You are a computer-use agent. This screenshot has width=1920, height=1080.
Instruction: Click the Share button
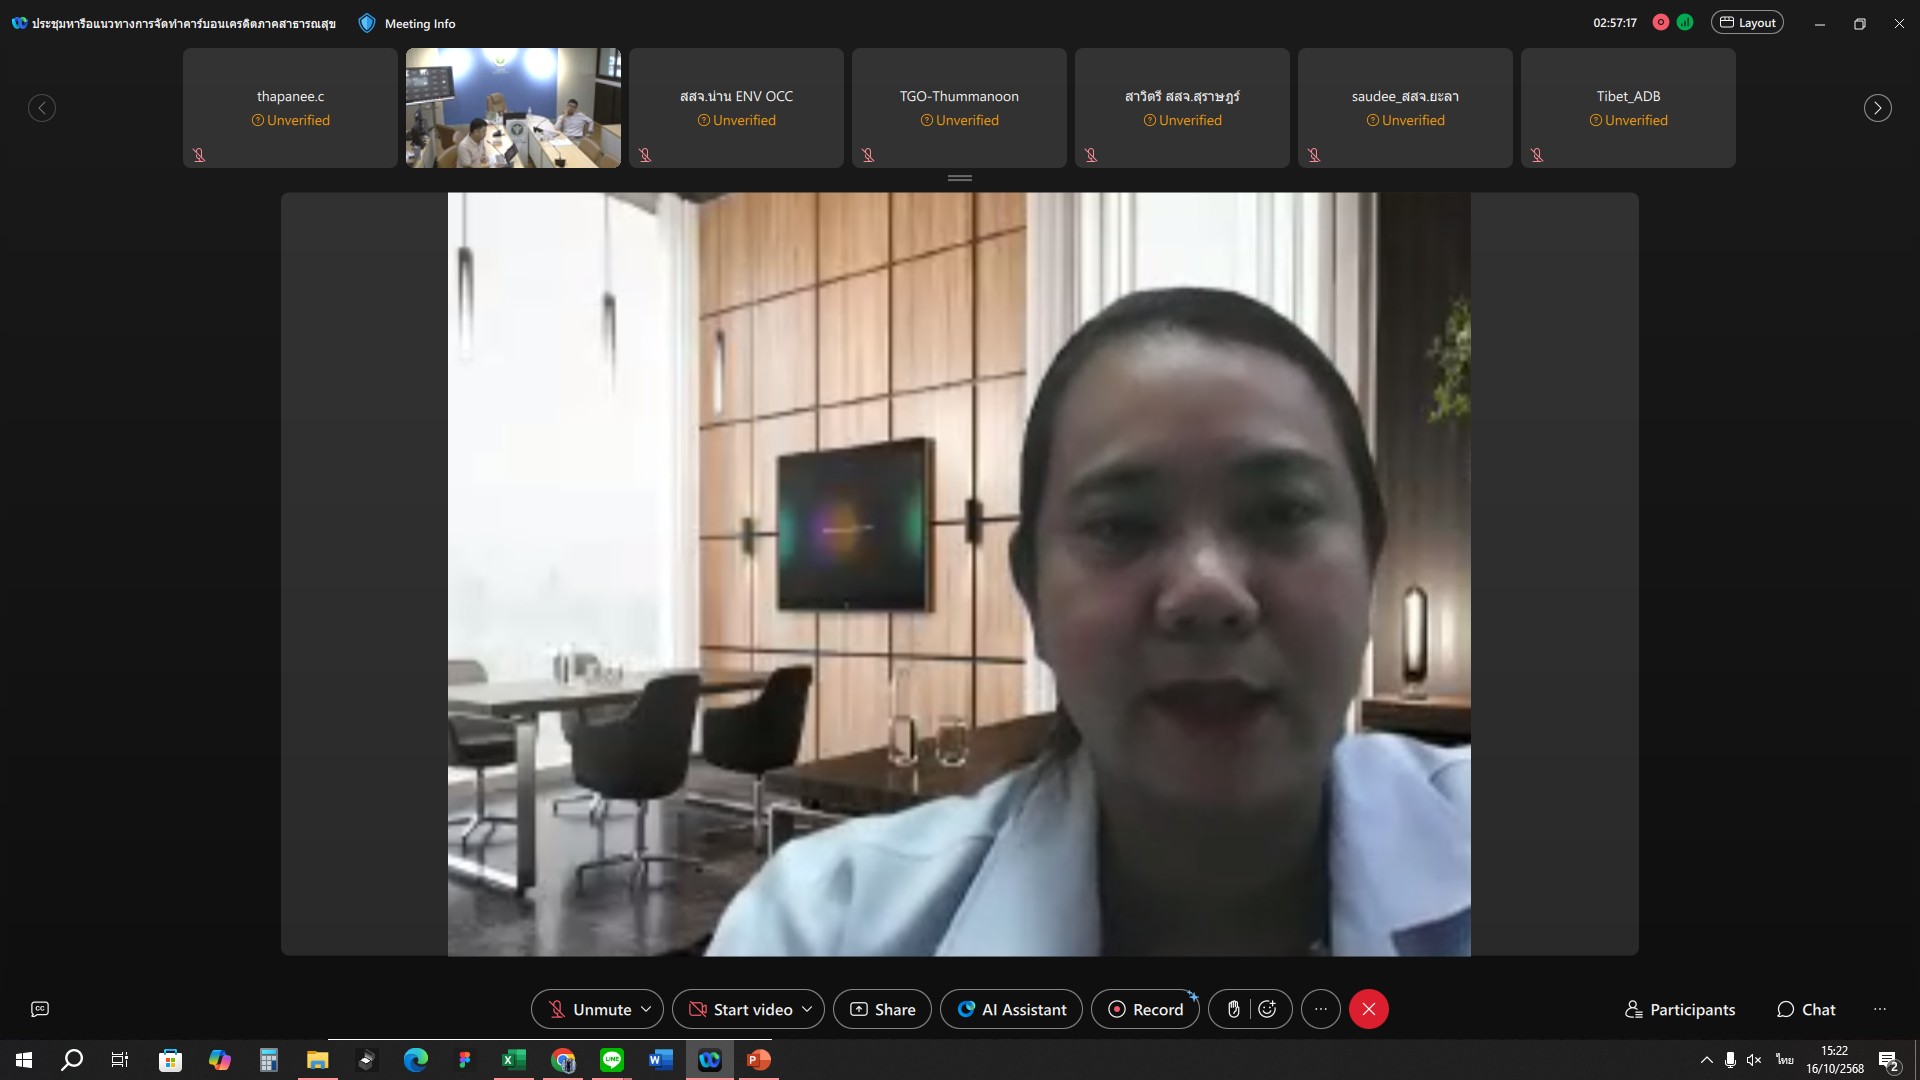pos(882,1009)
